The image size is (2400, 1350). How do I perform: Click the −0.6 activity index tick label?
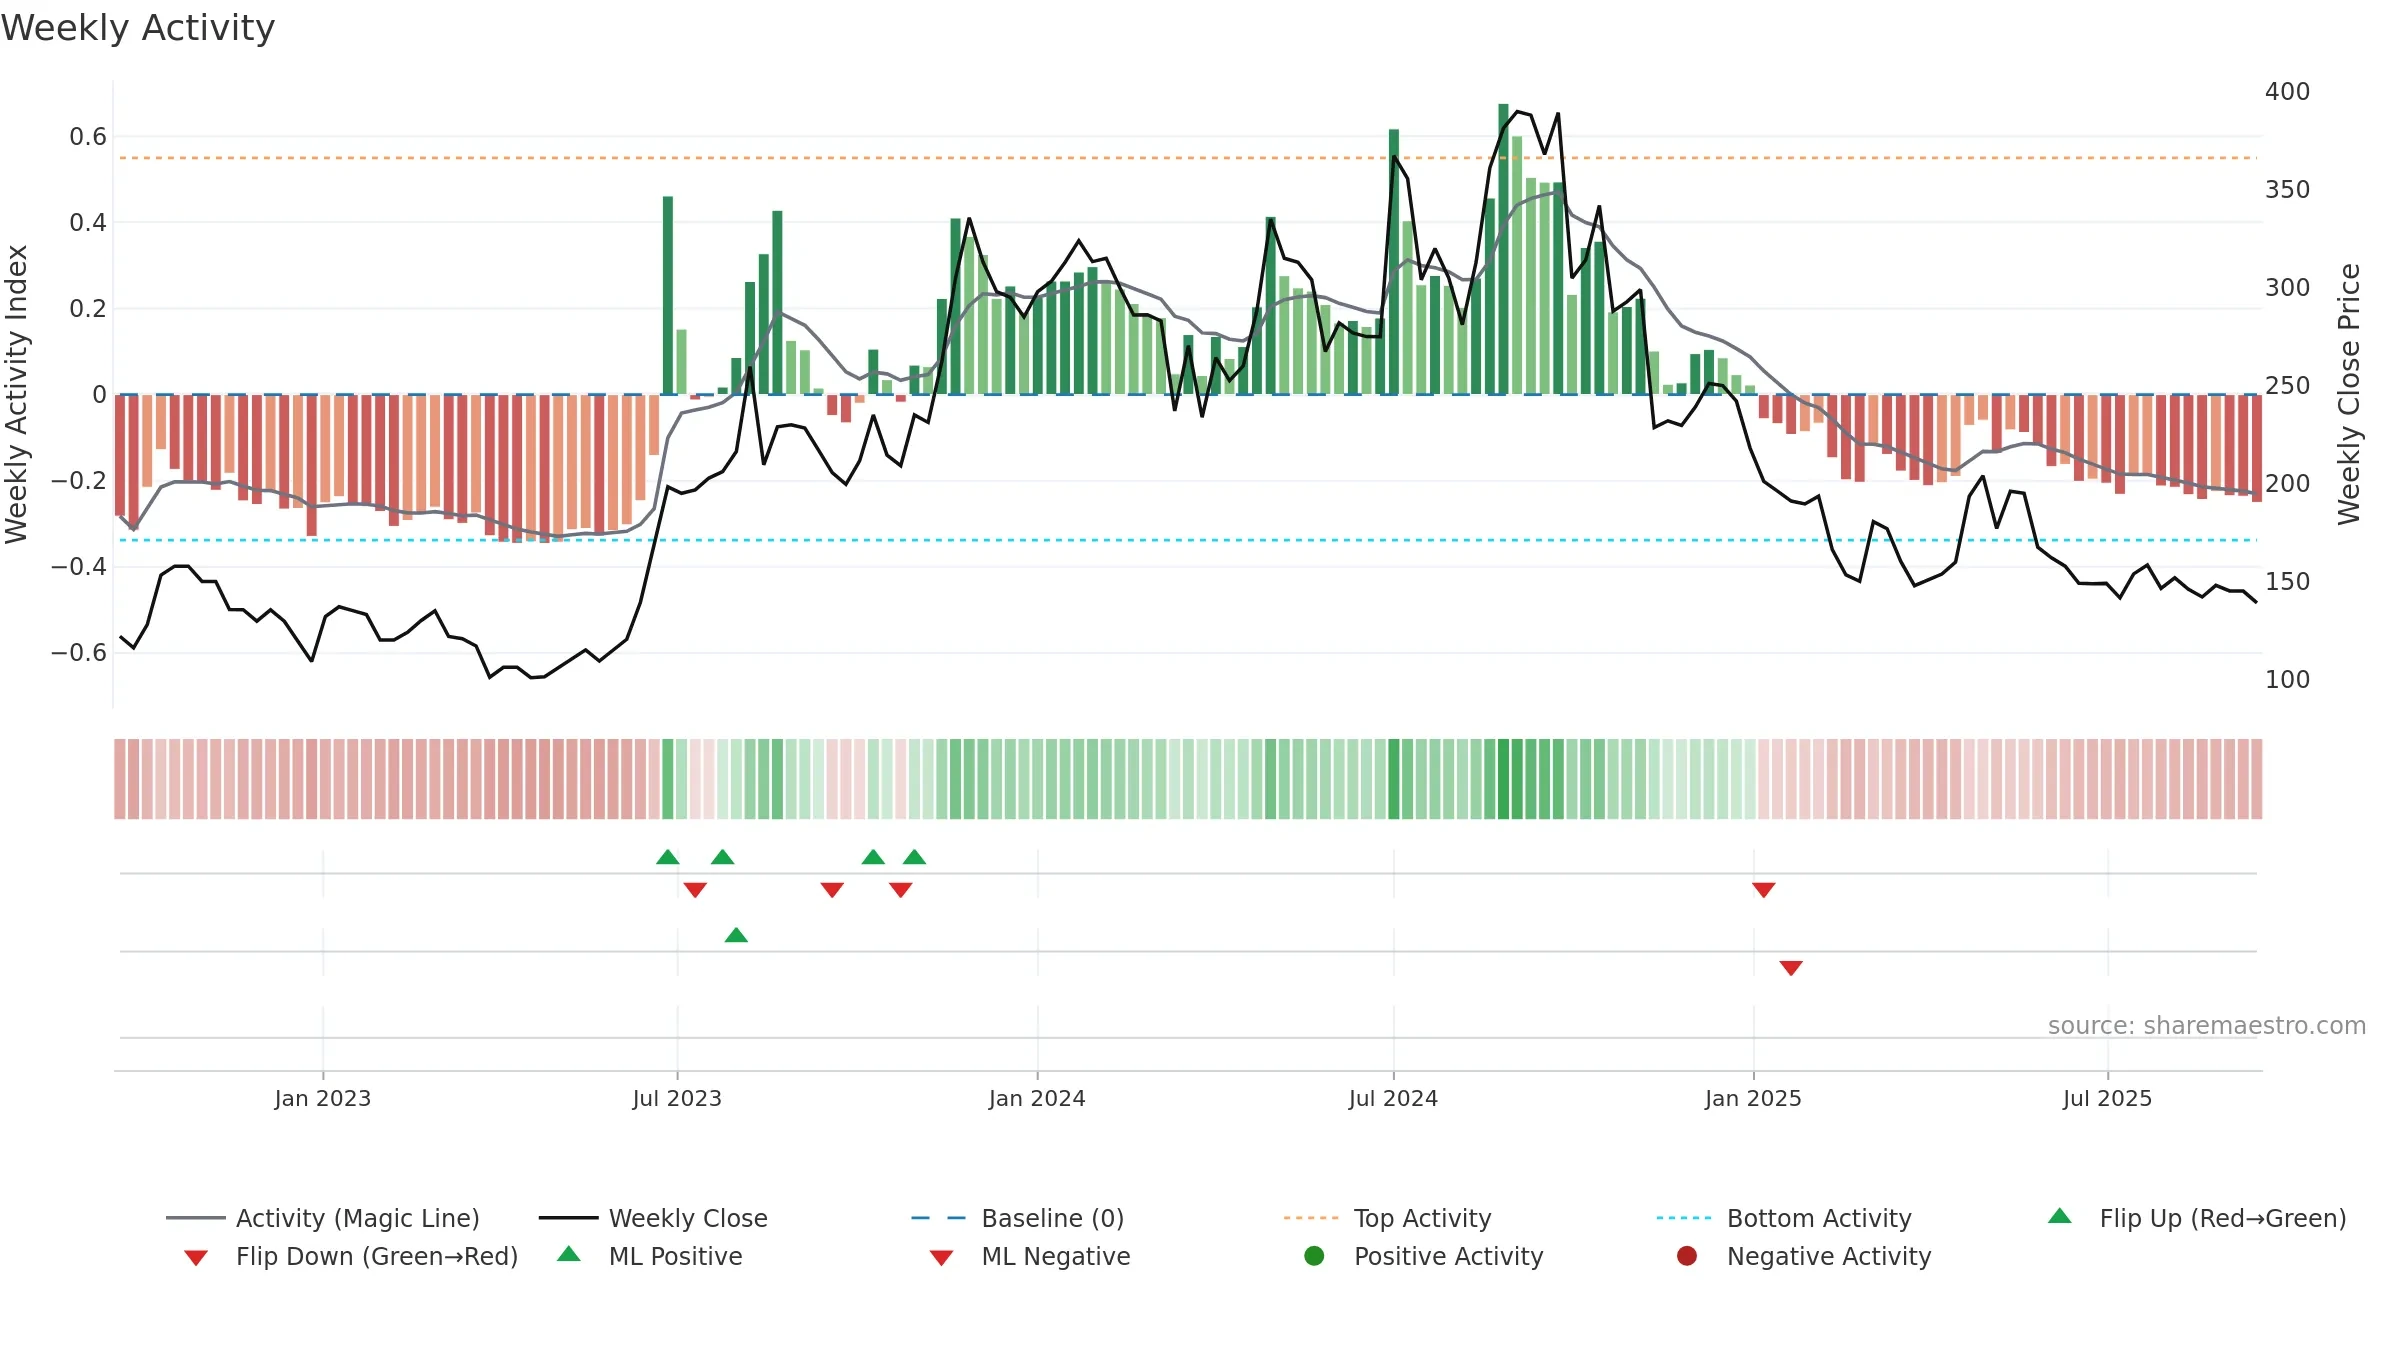click(x=79, y=653)
